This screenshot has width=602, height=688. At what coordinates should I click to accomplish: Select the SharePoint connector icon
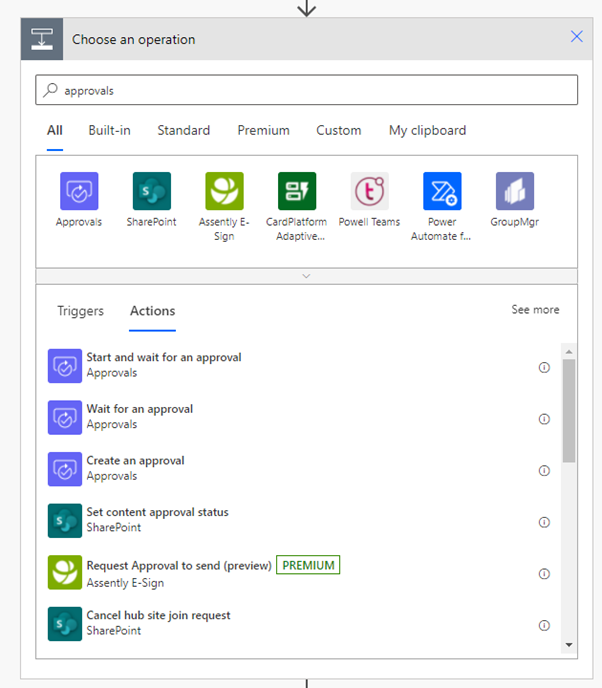152,191
